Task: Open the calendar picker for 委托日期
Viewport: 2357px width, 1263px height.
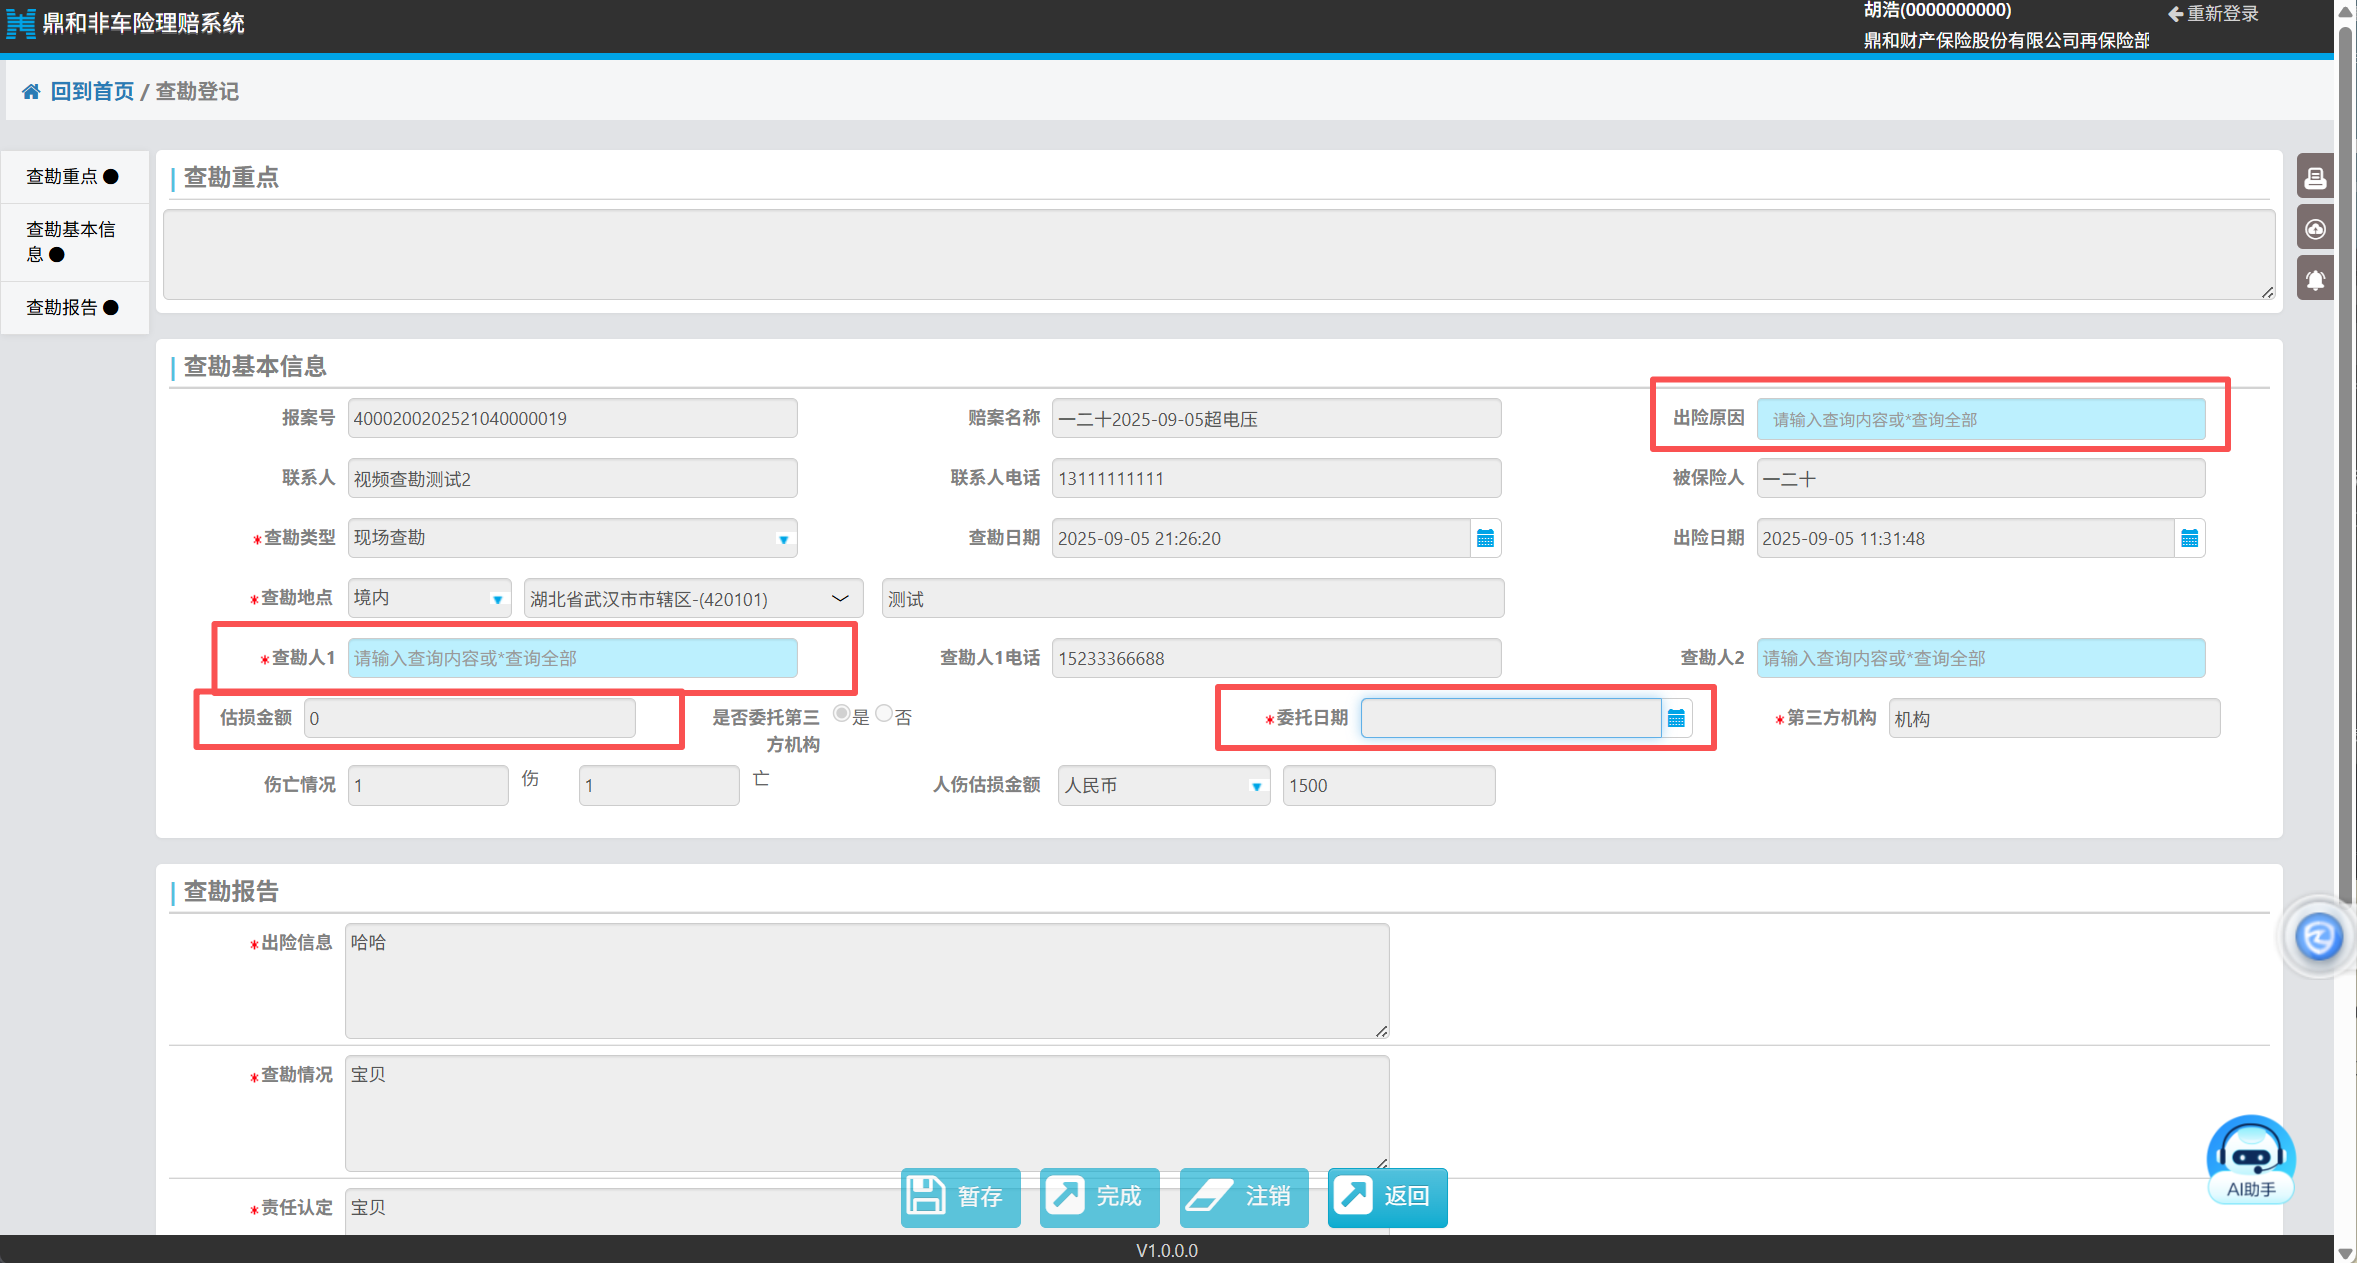Action: point(1676,718)
